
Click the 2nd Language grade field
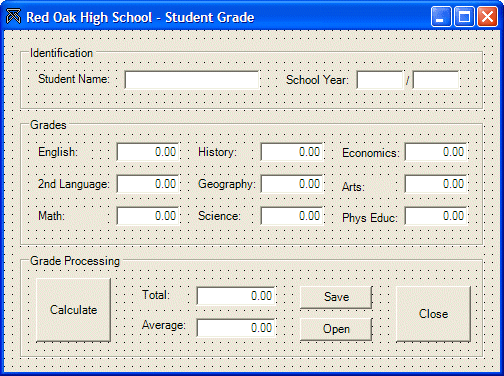coord(148,184)
